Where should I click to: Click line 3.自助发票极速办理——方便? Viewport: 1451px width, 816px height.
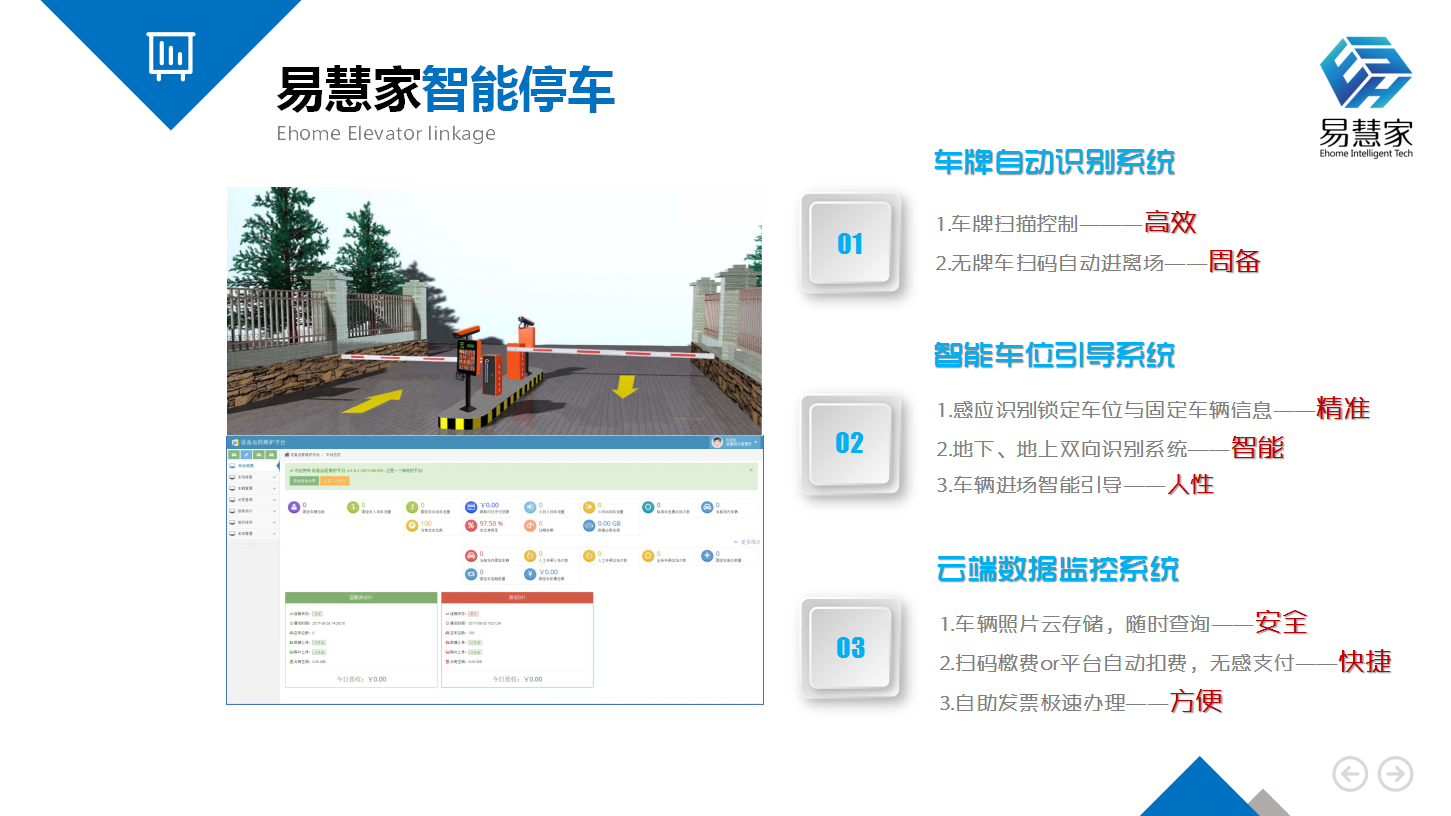1081,702
